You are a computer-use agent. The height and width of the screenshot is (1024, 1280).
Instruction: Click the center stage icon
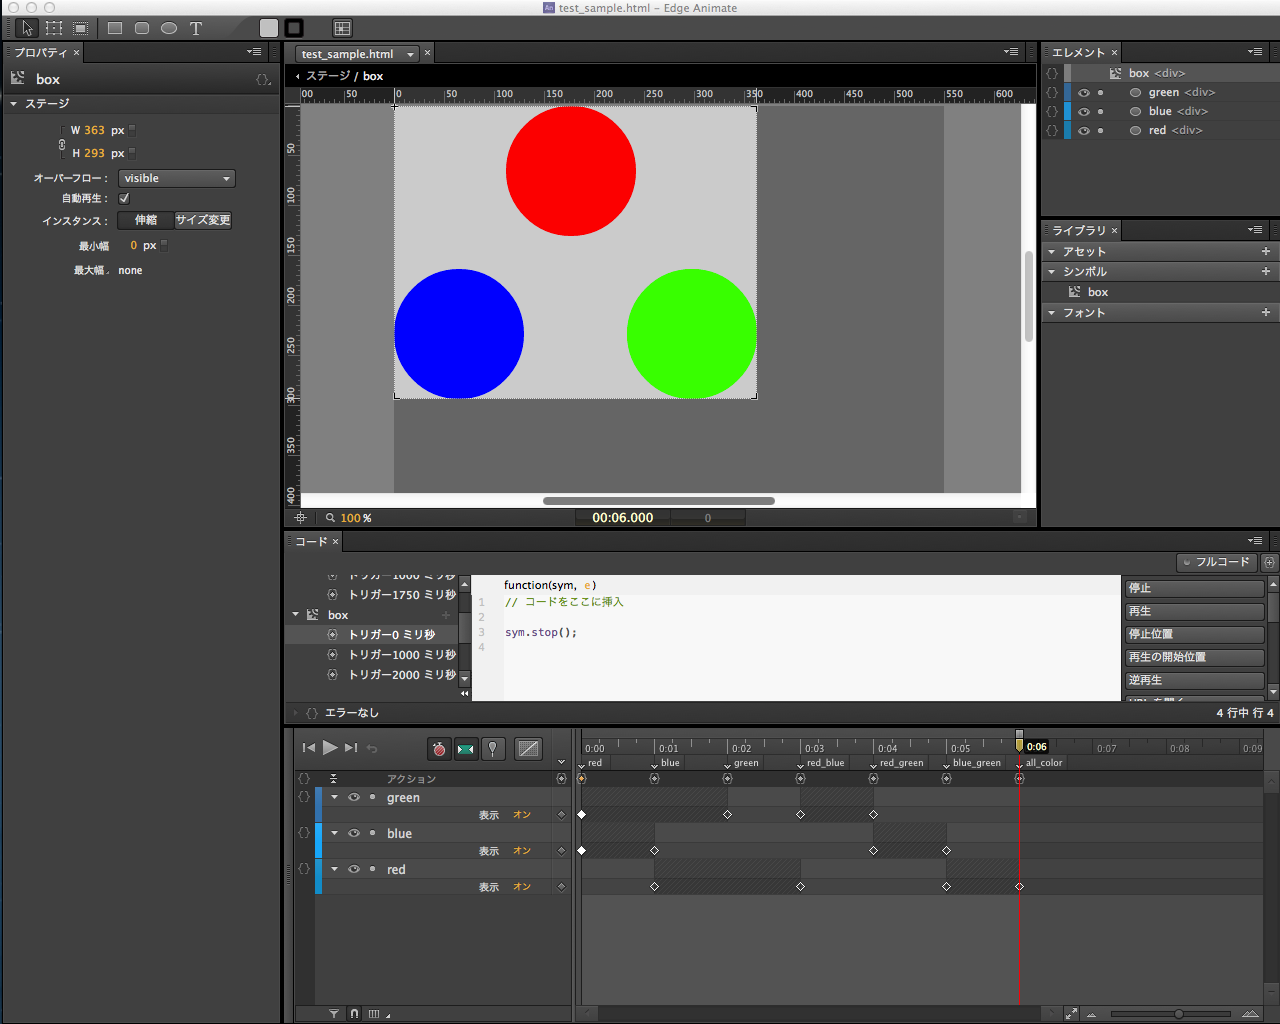click(300, 518)
